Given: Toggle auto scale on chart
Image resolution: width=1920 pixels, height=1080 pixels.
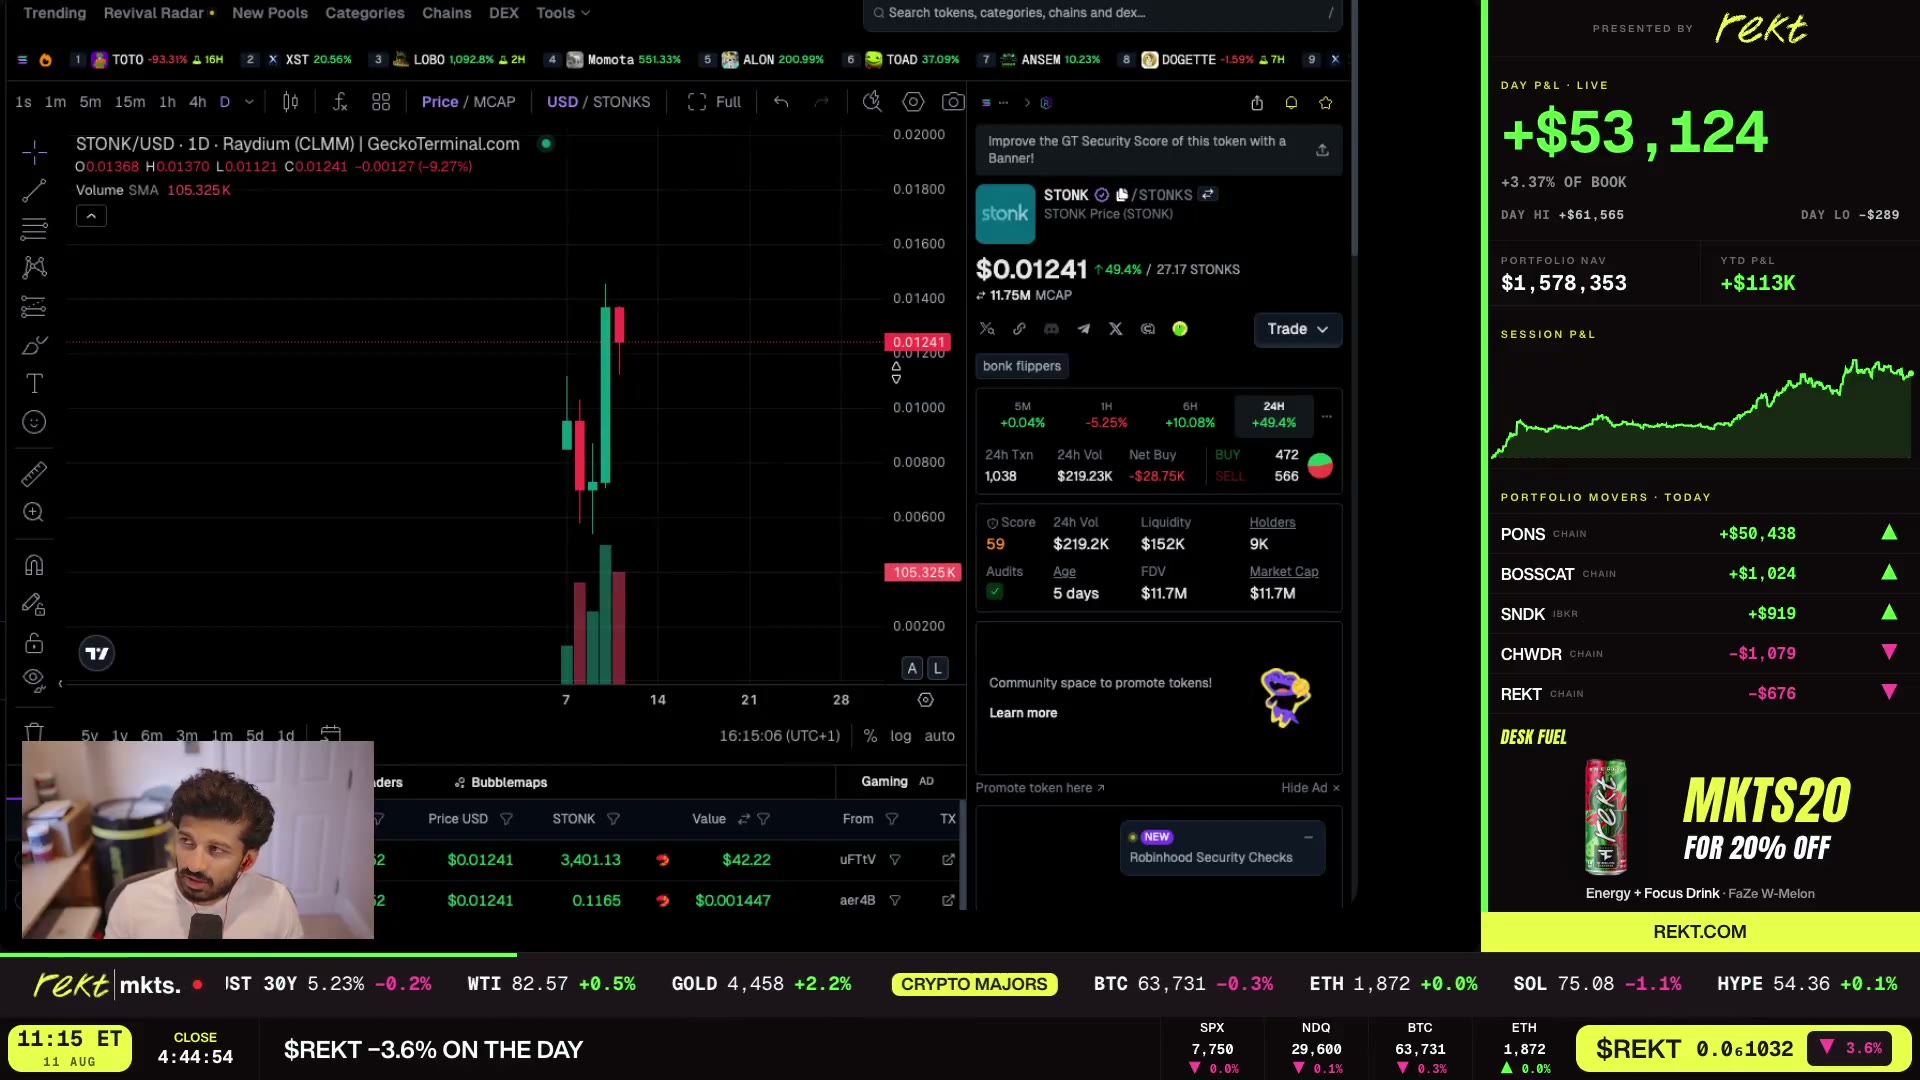Looking at the screenshot, I should click(939, 736).
